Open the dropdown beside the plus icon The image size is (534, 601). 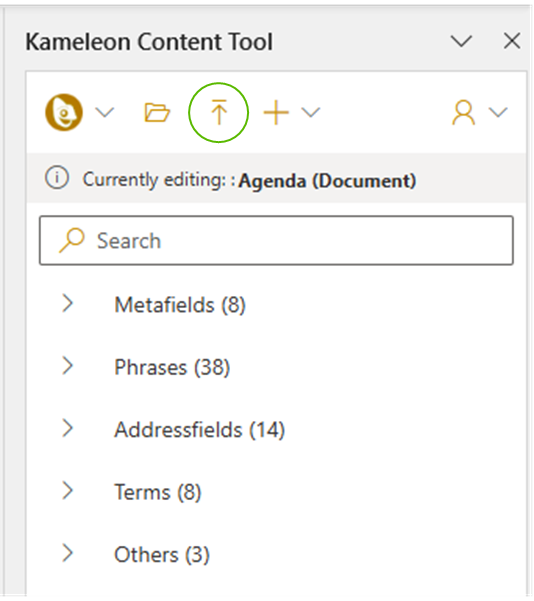[311, 112]
